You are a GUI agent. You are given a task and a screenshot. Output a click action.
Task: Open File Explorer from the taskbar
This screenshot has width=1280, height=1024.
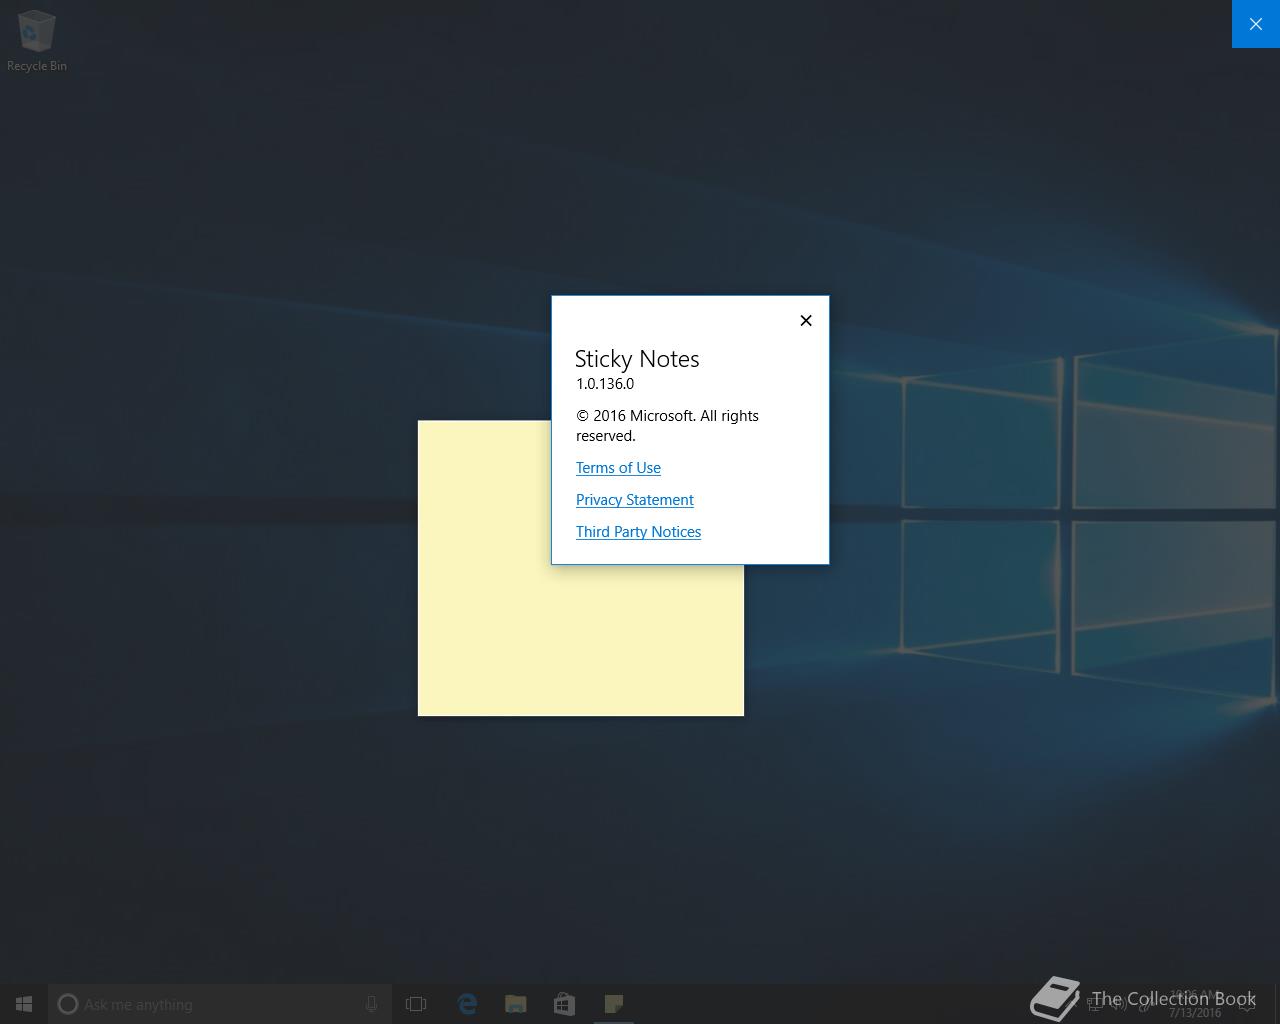[x=515, y=1004]
